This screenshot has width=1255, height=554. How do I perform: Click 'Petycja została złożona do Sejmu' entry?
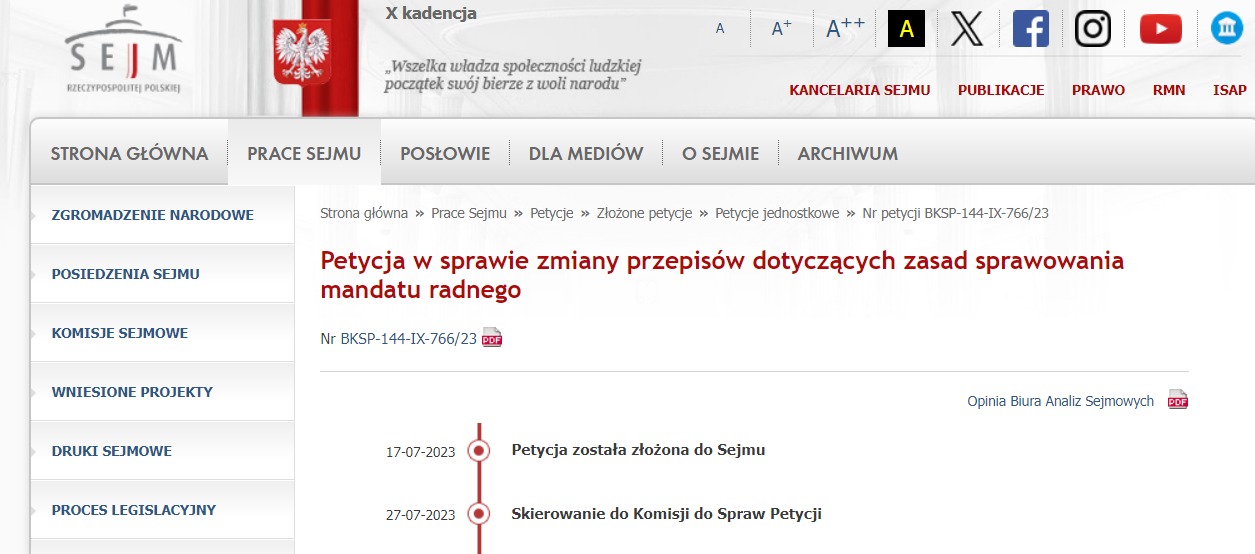pos(638,450)
